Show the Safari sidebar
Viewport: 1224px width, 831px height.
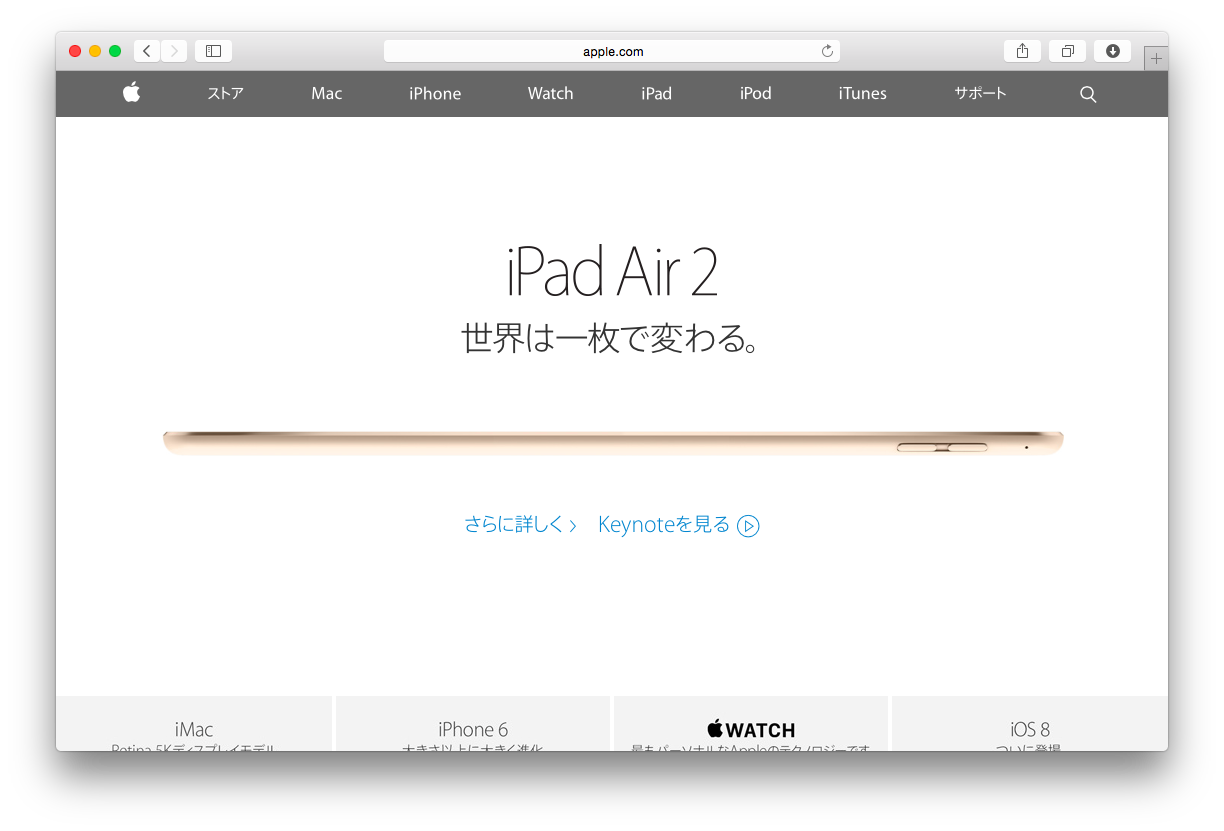[213, 51]
